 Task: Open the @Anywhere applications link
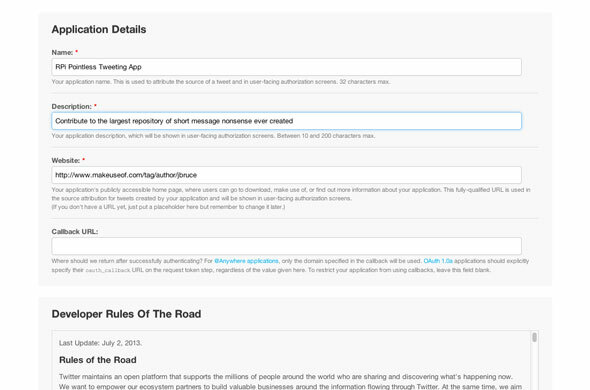[246, 261]
